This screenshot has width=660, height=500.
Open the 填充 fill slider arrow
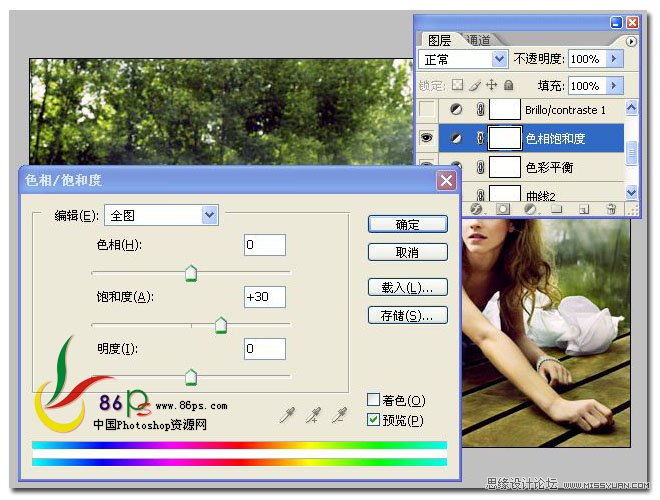pos(614,85)
